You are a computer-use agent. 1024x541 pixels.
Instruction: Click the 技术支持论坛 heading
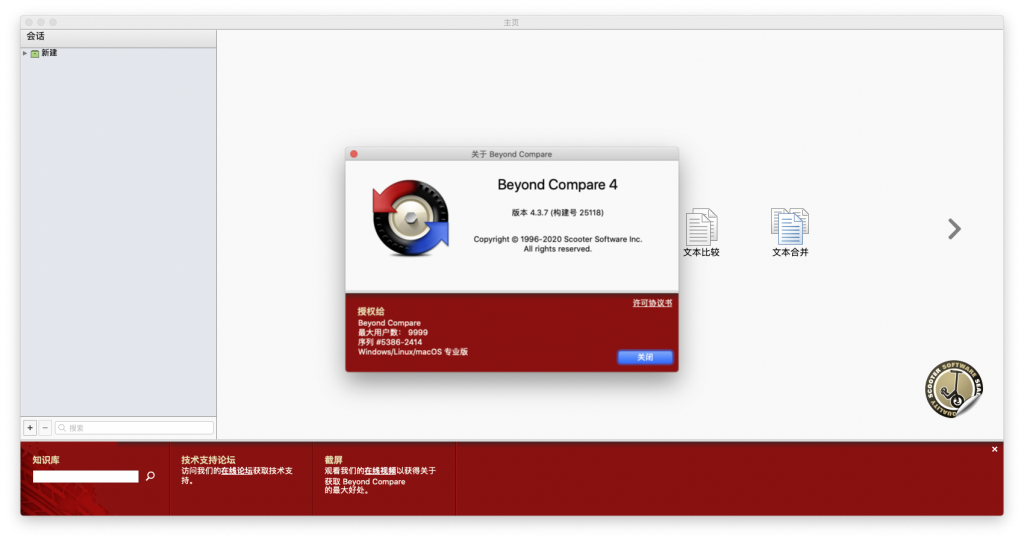pos(208,459)
